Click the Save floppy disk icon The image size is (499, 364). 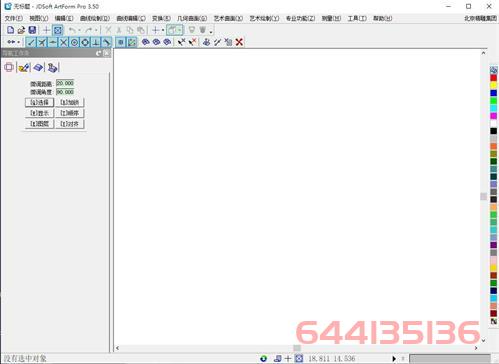32,30
